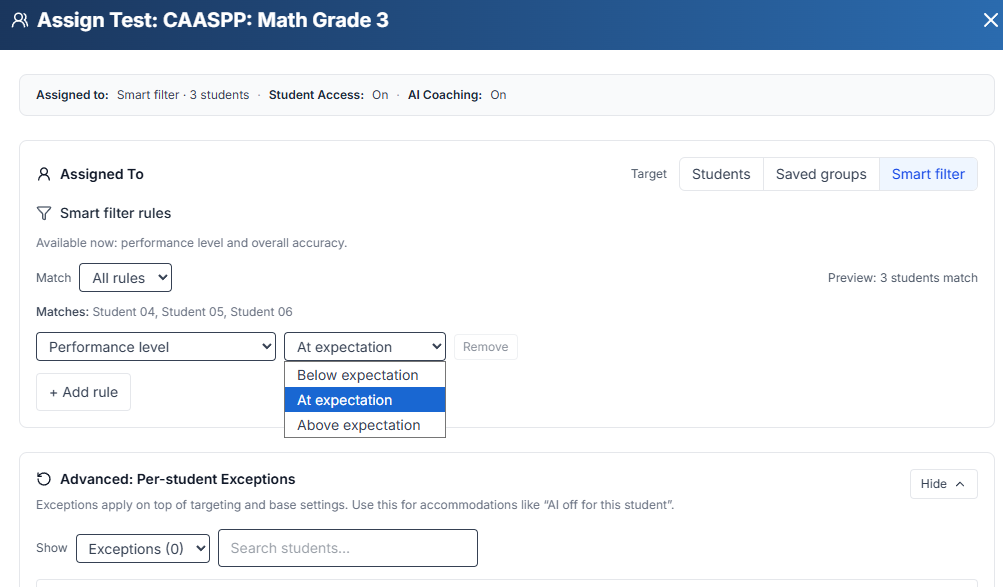The width and height of the screenshot is (1003, 587).
Task: Click the people icon beside Assign Test title
Action: [19, 20]
